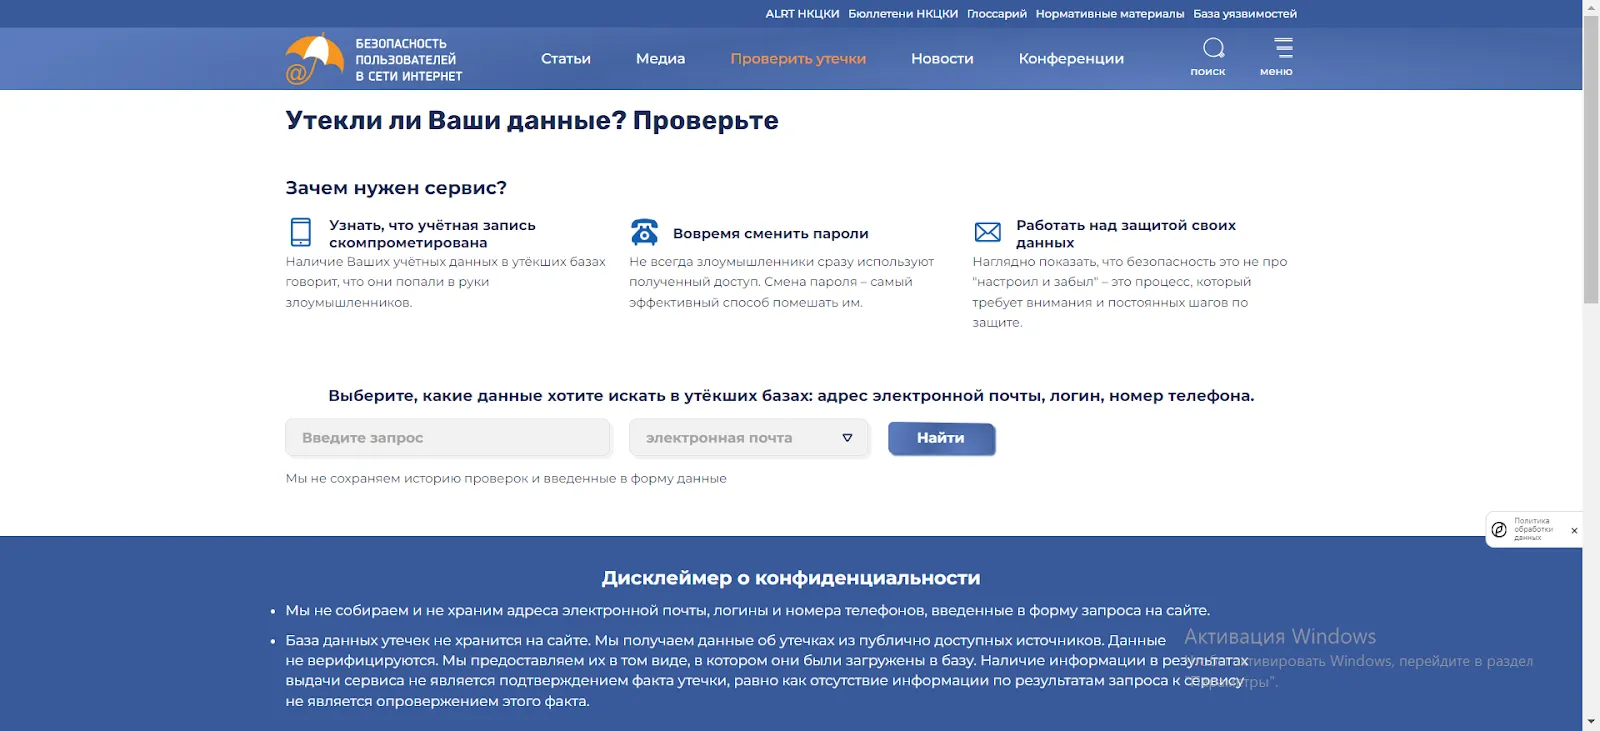
Task: Click the Введите запрос input field
Action: pyautogui.click(x=447, y=438)
